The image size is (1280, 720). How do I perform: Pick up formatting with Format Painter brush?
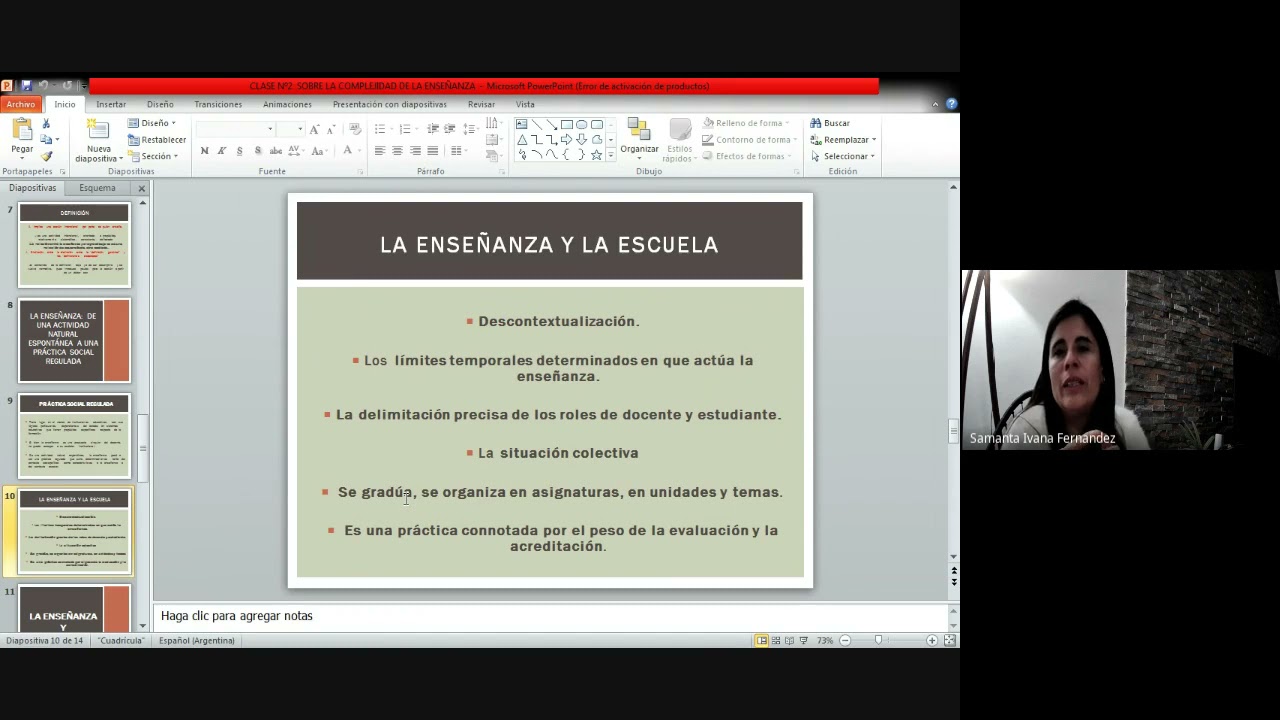tap(46, 156)
